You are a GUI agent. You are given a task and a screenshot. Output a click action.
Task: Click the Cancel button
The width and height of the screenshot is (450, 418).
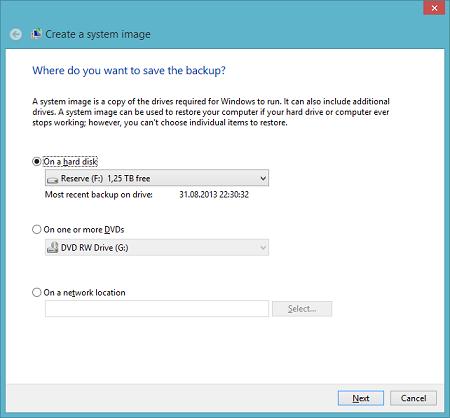pyautogui.click(x=413, y=398)
